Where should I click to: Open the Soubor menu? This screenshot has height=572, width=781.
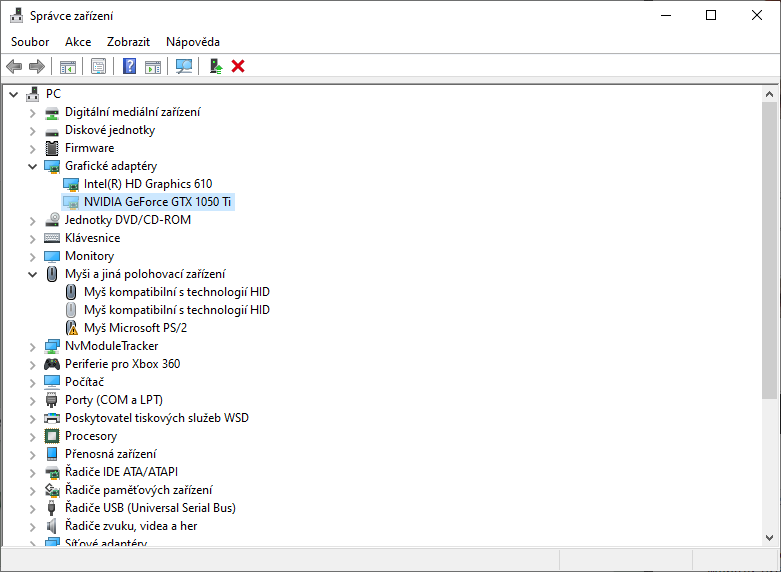[30, 42]
